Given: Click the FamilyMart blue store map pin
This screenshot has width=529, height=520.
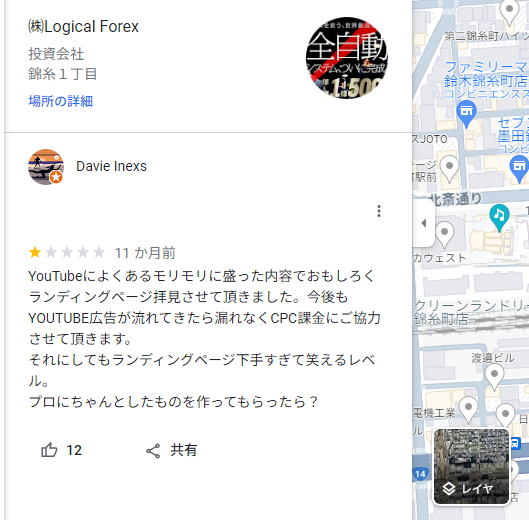Looking at the screenshot, I should pyautogui.click(x=466, y=114).
